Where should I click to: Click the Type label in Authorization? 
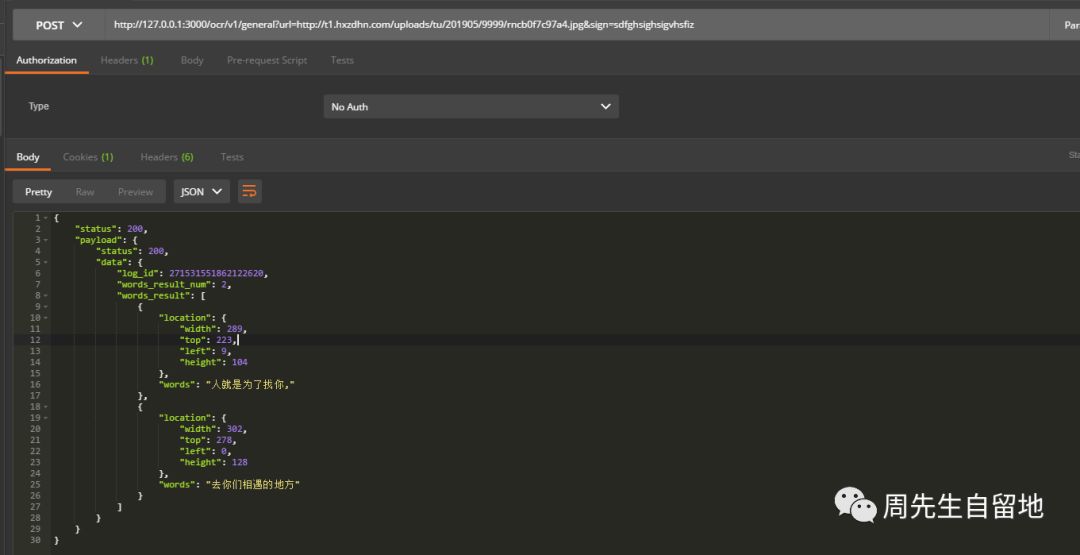tap(39, 107)
